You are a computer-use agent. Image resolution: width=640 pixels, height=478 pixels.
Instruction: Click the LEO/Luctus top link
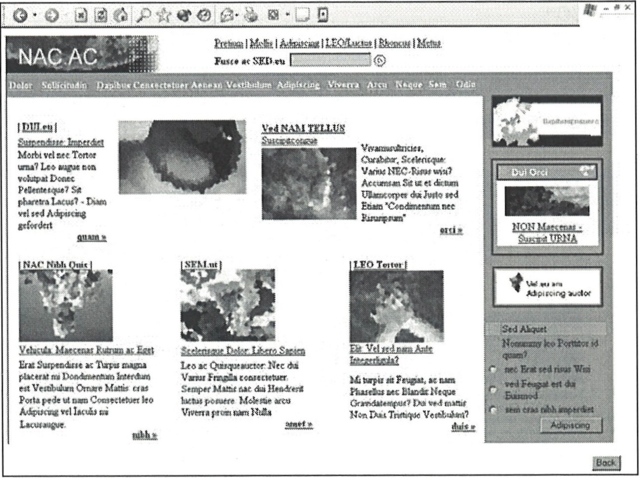click(349, 43)
